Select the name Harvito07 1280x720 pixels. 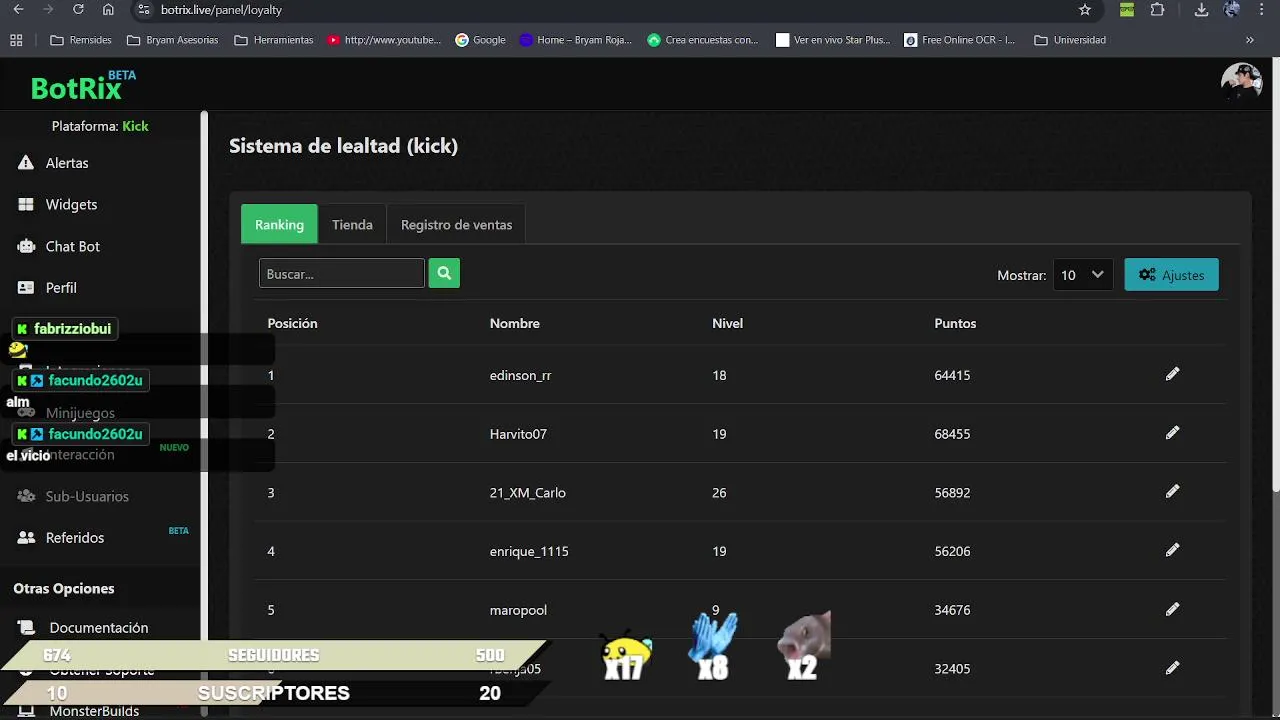pos(518,434)
